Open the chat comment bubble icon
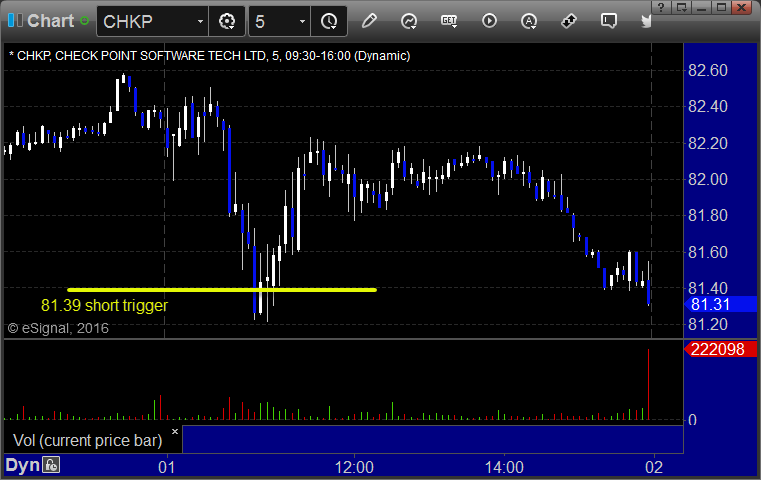 (609, 21)
